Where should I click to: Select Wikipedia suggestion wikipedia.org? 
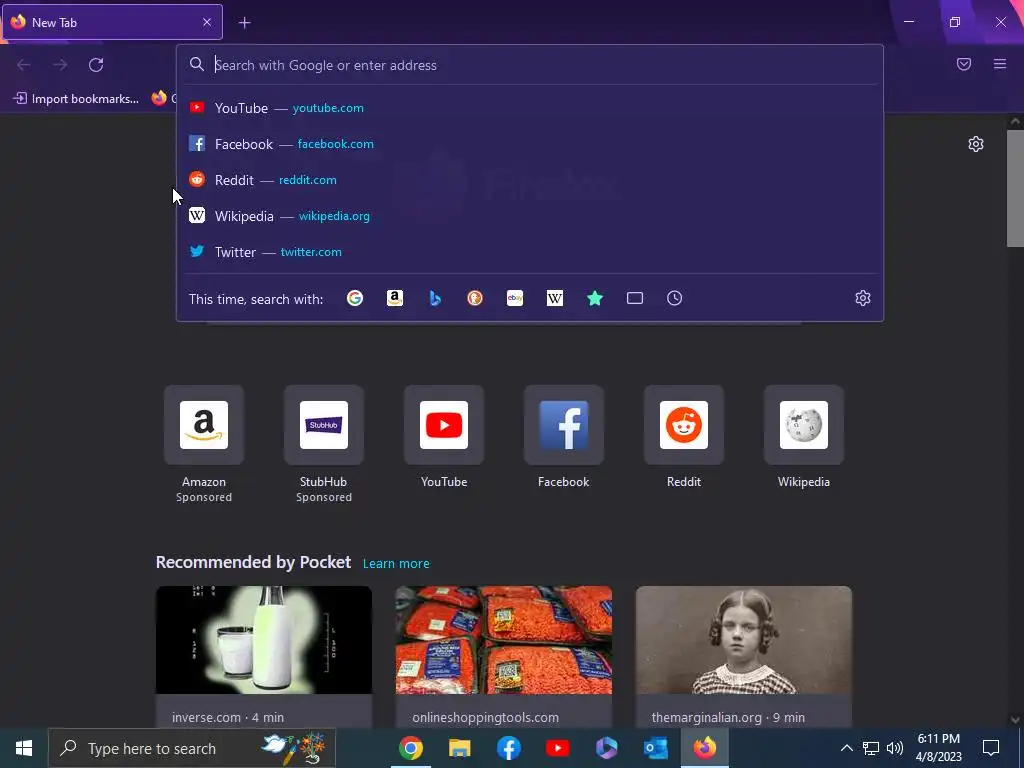click(x=530, y=216)
